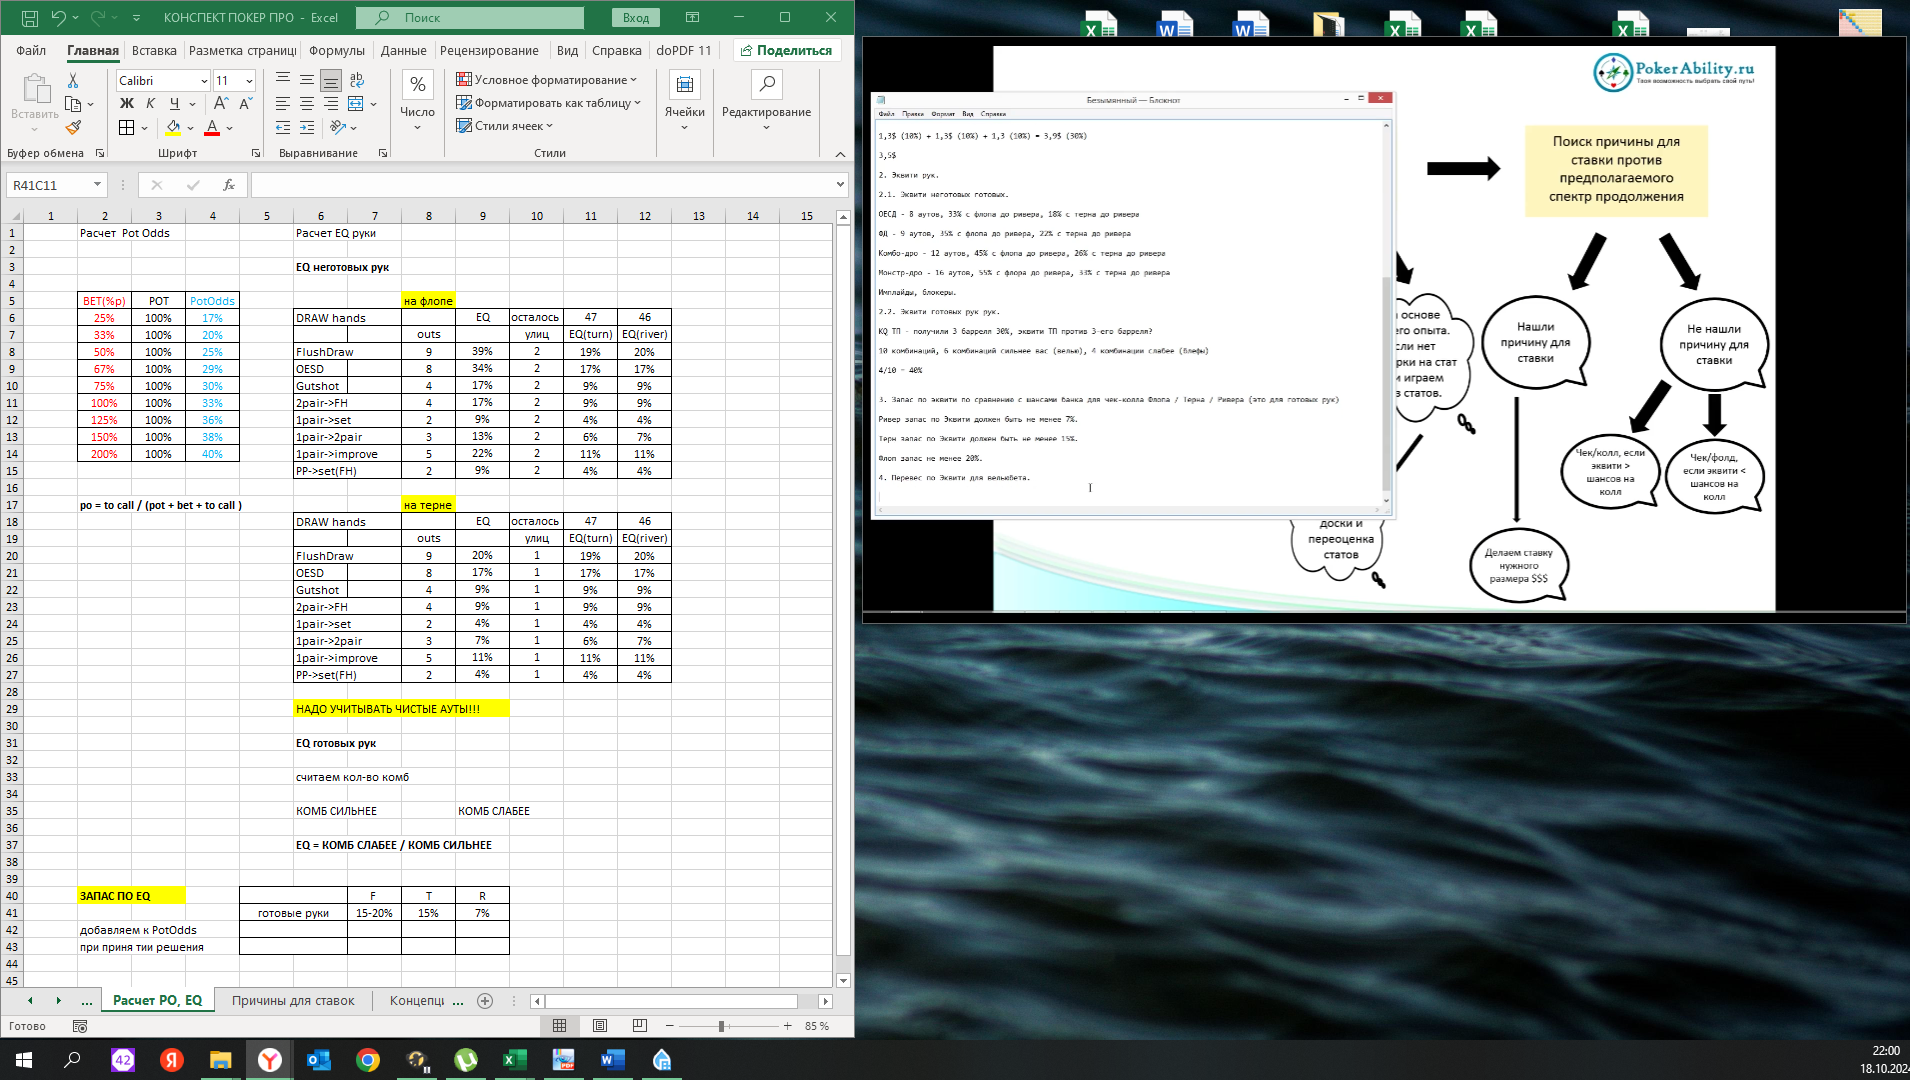Open the Файл menu tab
The width and height of the screenshot is (1910, 1080).
coord(31,50)
